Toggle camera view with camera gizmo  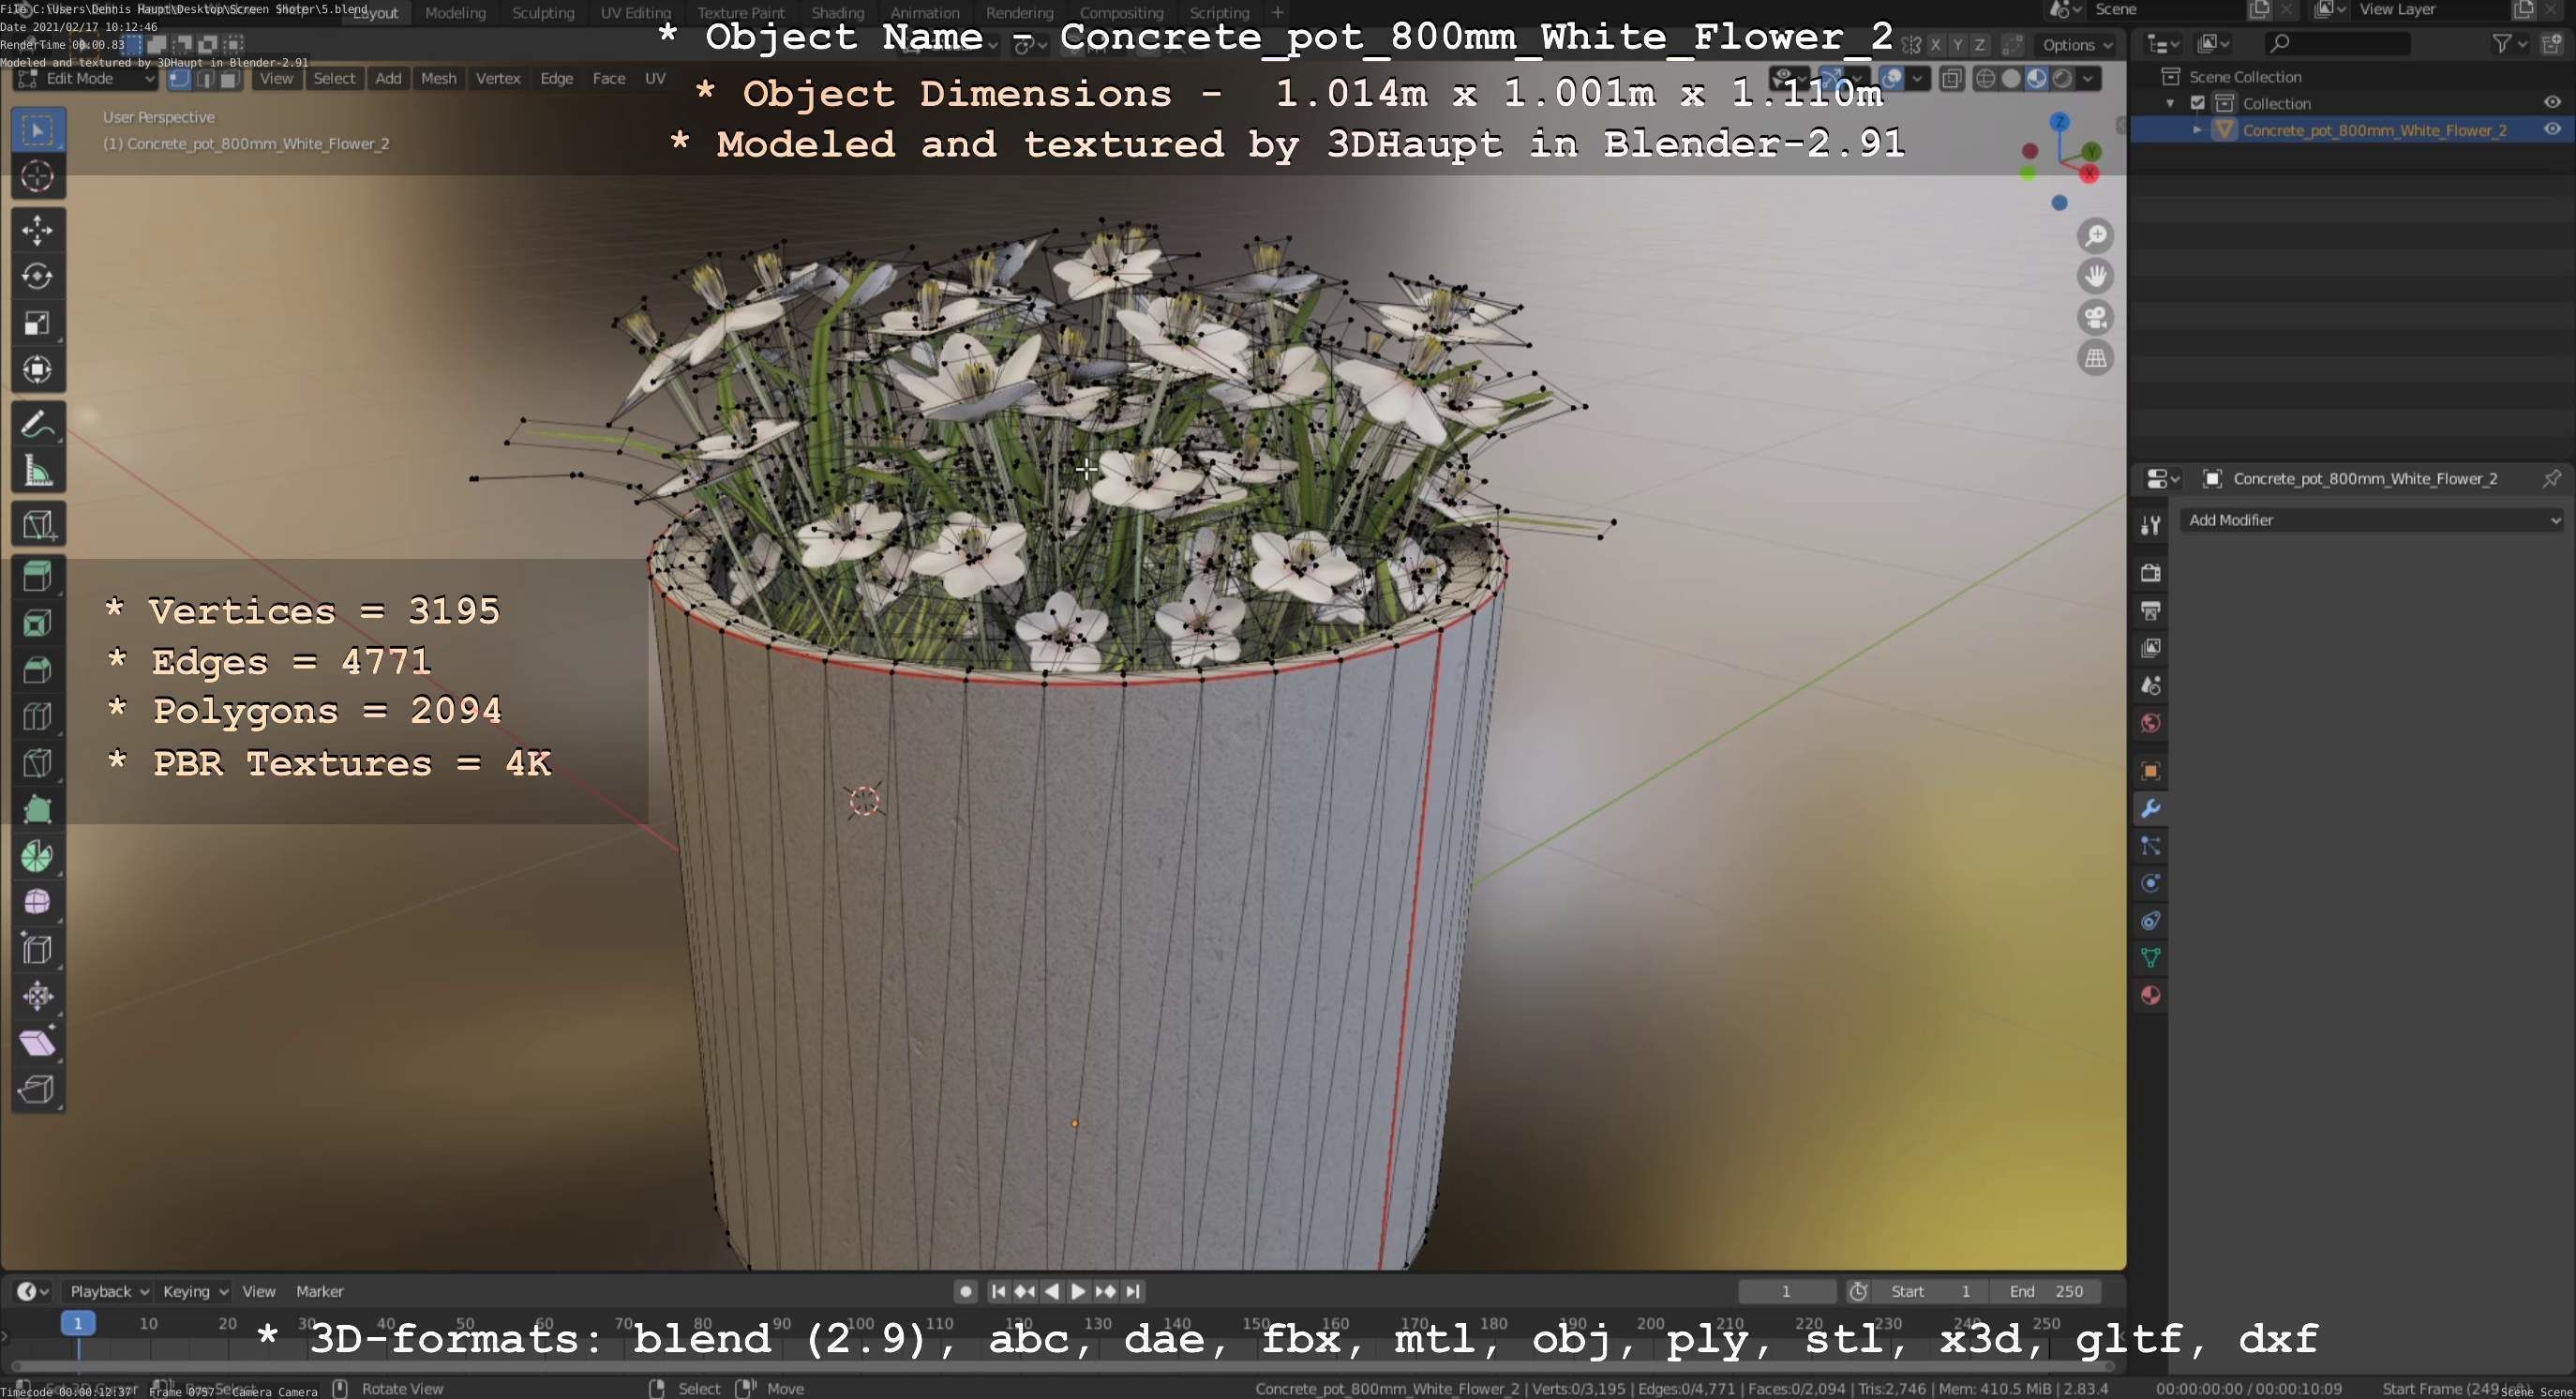[x=2095, y=318]
